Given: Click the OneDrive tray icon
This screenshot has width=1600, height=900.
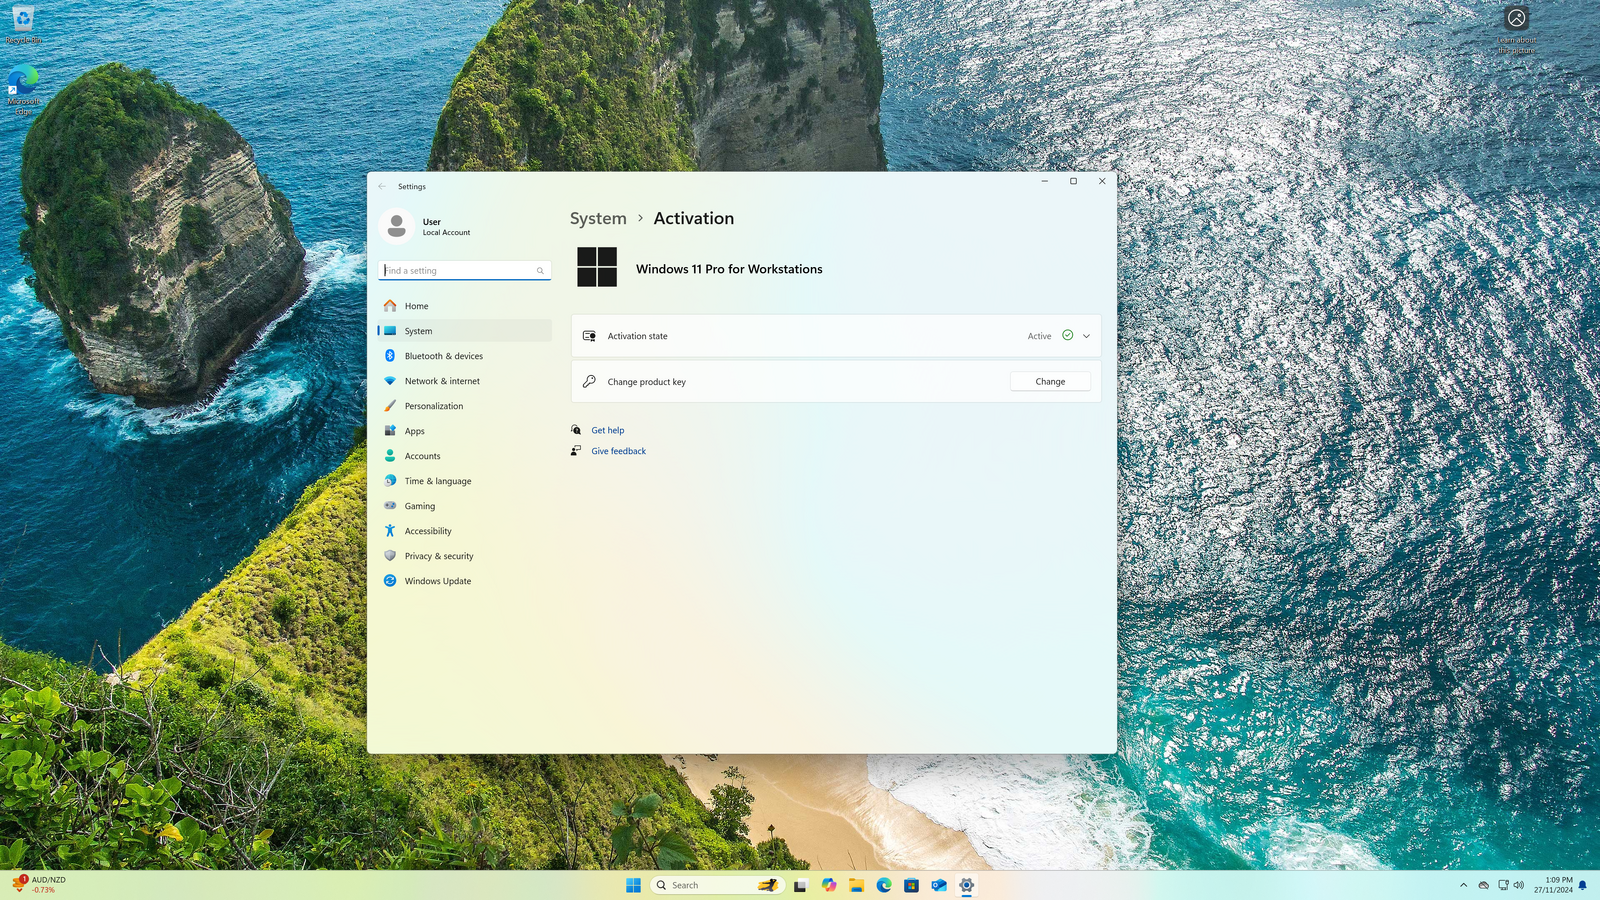Looking at the screenshot, I should coord(1484,885).
